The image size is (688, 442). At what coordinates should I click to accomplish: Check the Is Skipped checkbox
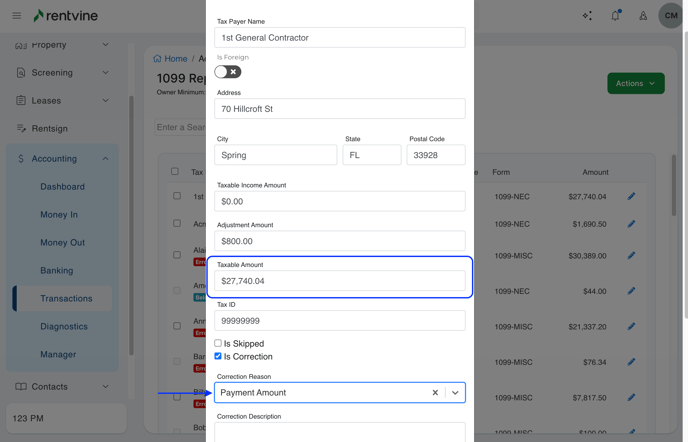click(218, 343)
